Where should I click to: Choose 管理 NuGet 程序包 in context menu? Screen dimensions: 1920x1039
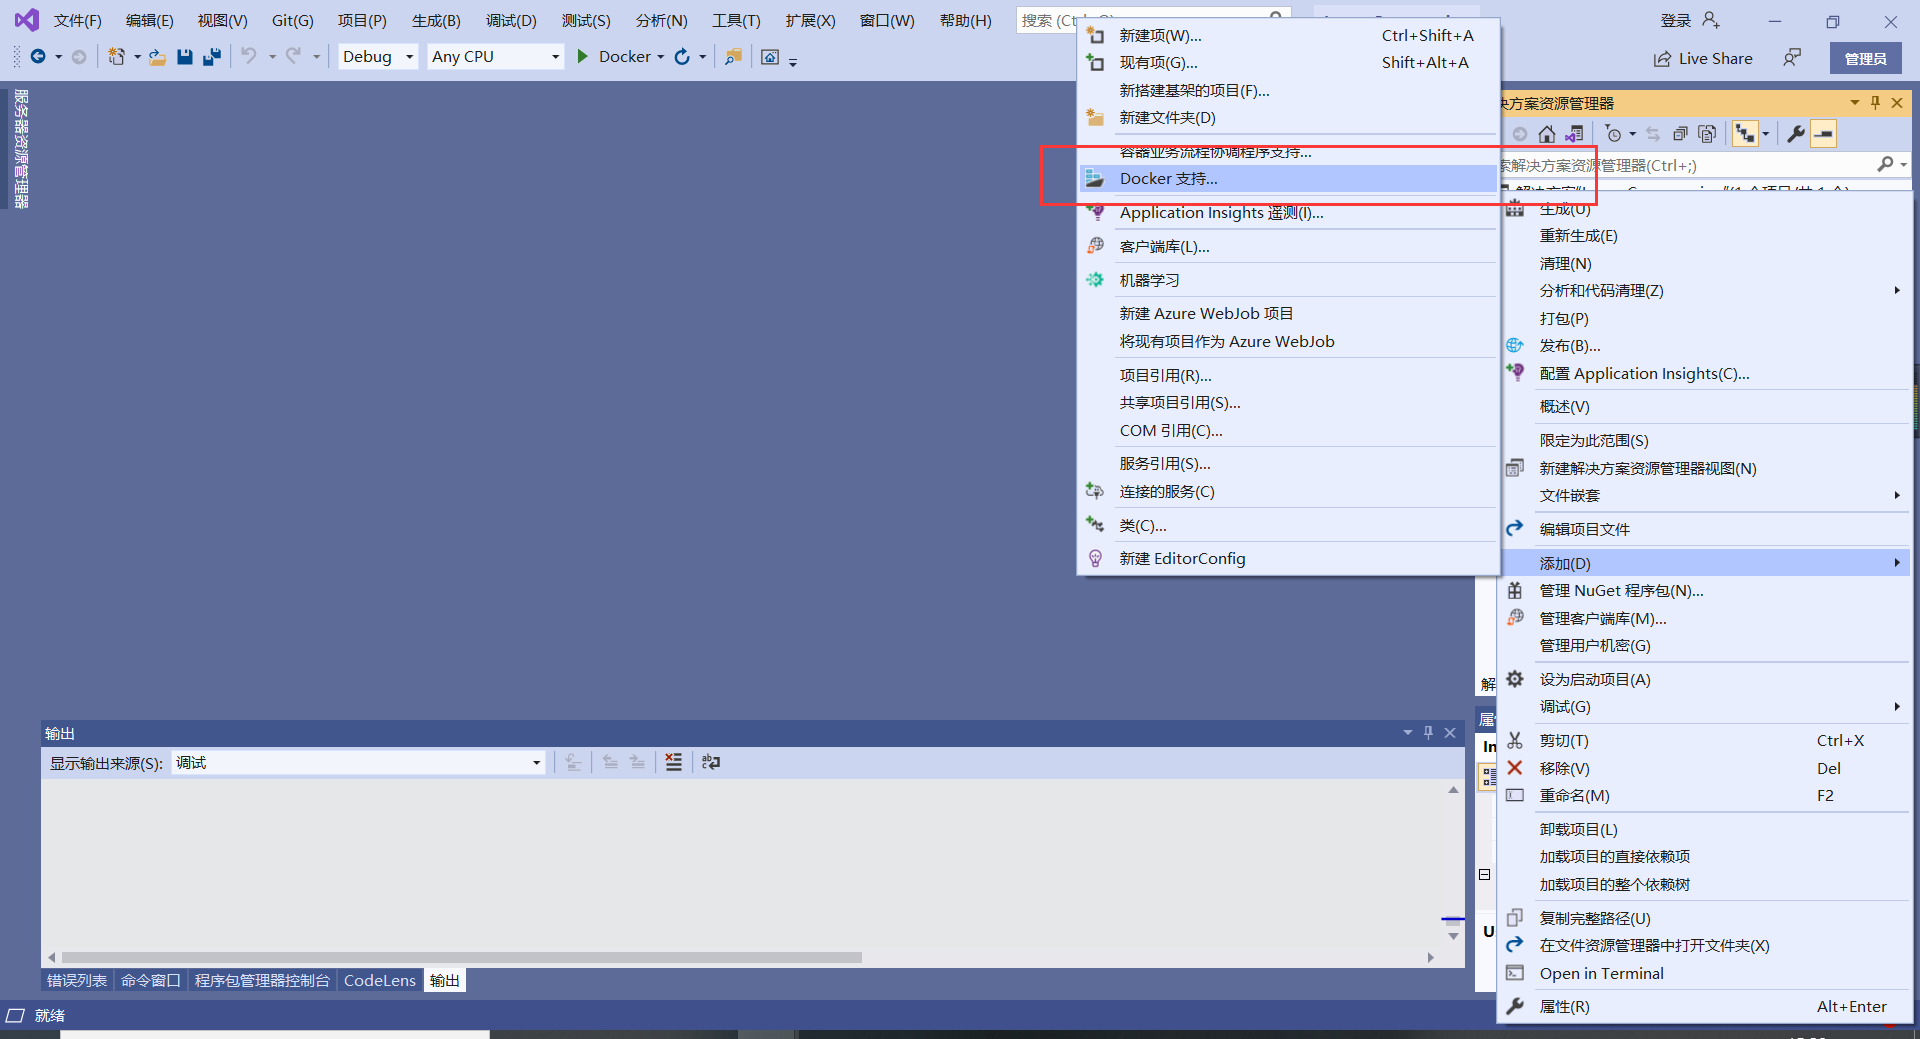[x=1621, y=591]
